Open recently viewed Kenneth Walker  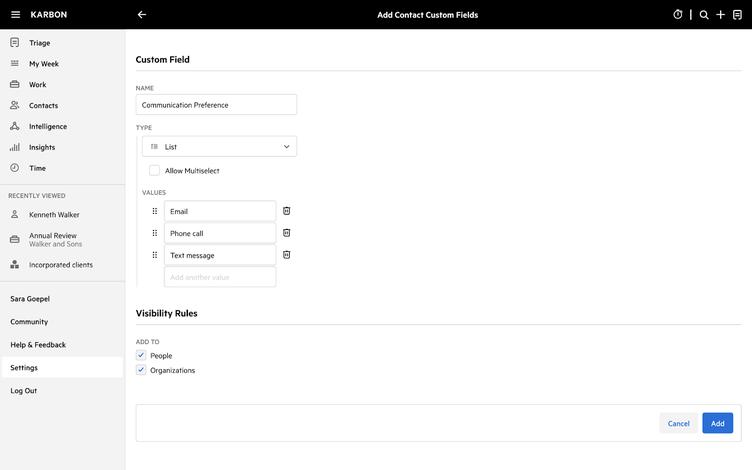click(54, 215)
